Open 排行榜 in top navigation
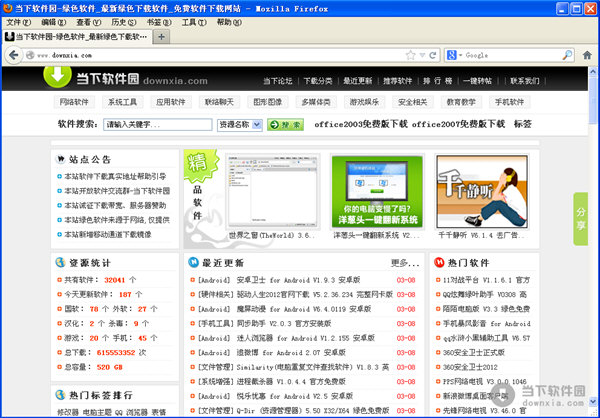The image size is (600, 418). click(437, 81)
